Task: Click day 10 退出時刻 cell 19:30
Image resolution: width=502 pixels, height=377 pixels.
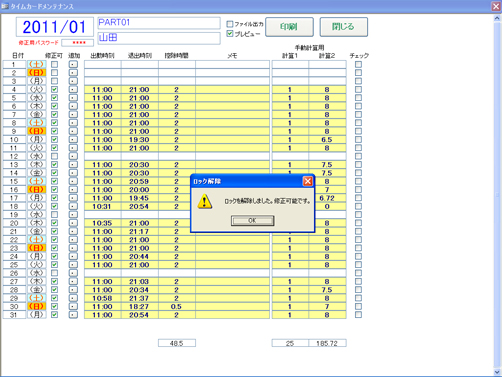Action: [x=140, y=140]
